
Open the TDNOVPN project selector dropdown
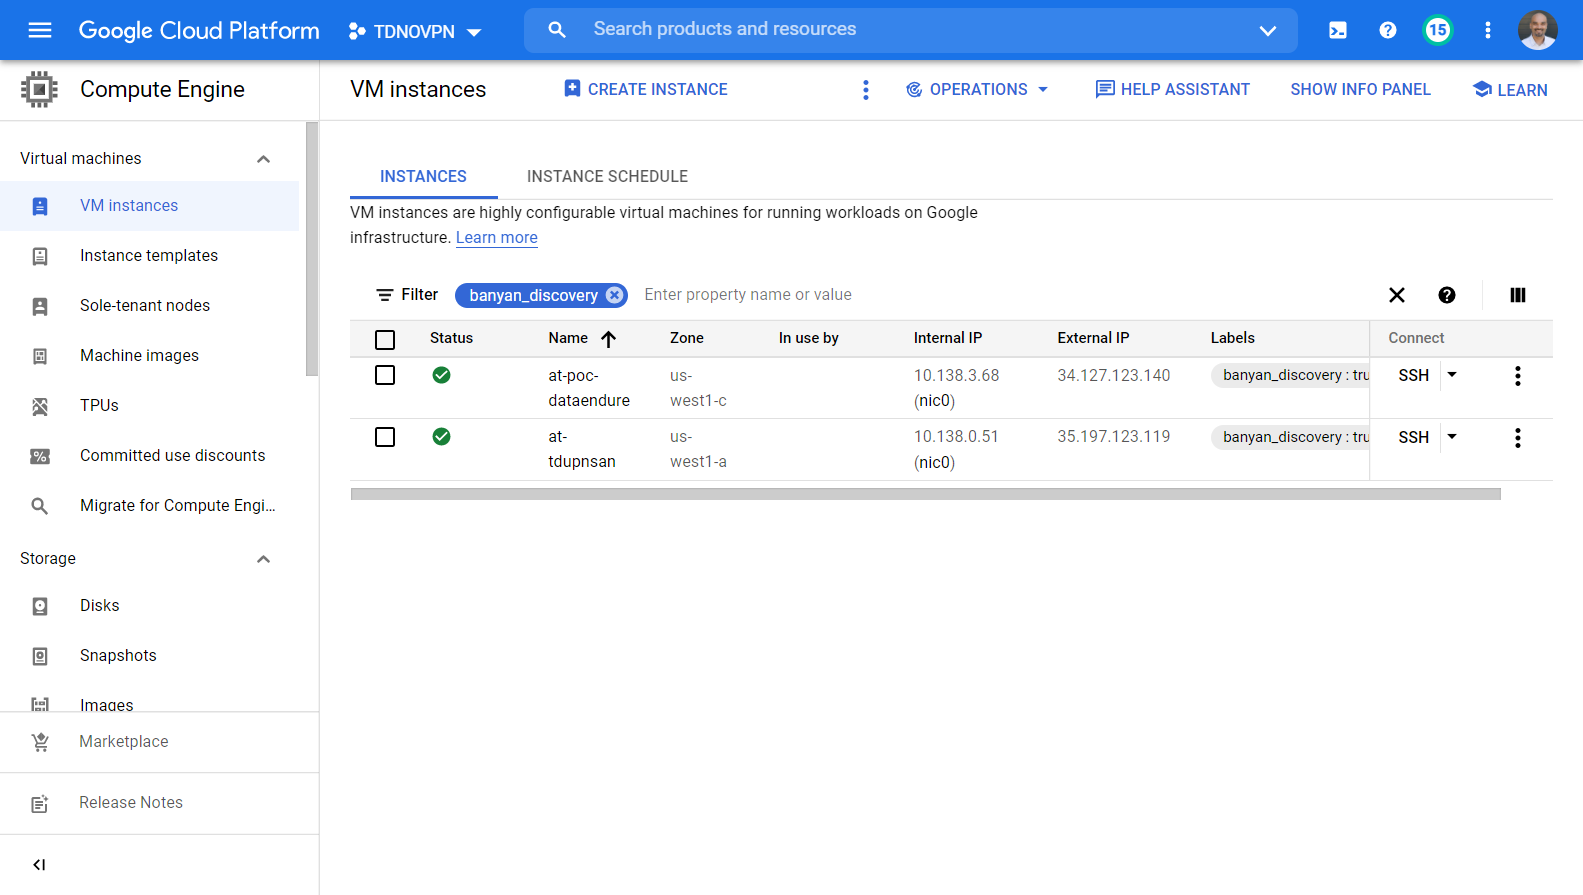[x=414, y=31]
